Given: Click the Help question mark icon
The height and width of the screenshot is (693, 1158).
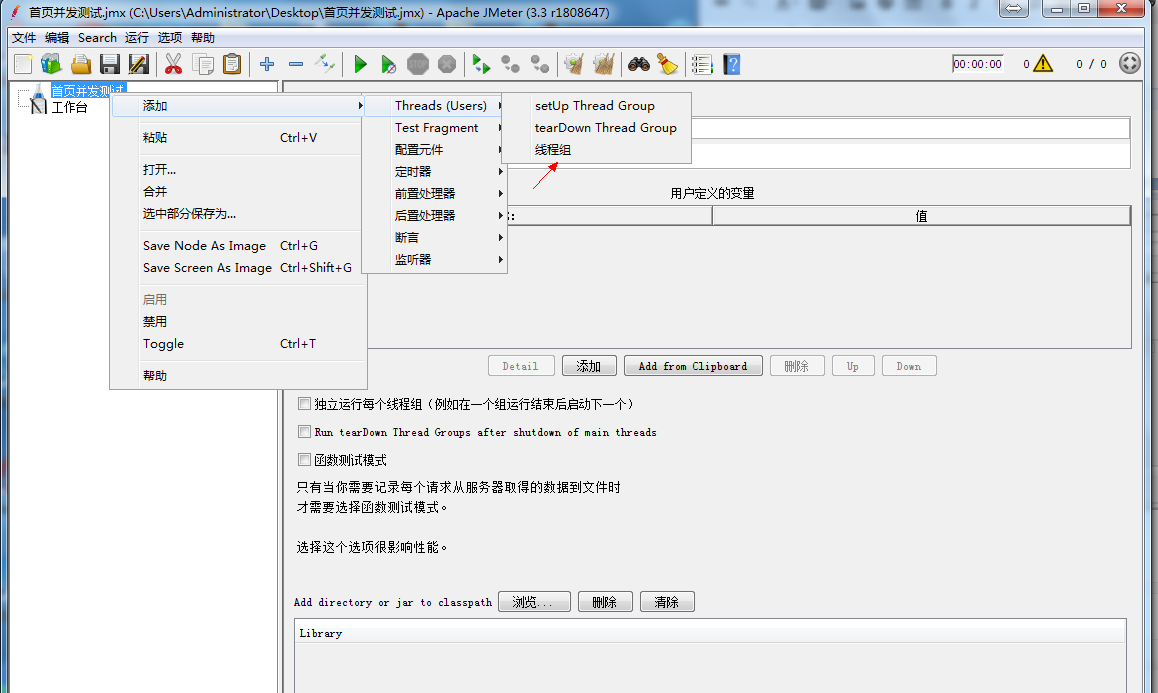Looking at the screenshot, I should [x=731, y=64].
